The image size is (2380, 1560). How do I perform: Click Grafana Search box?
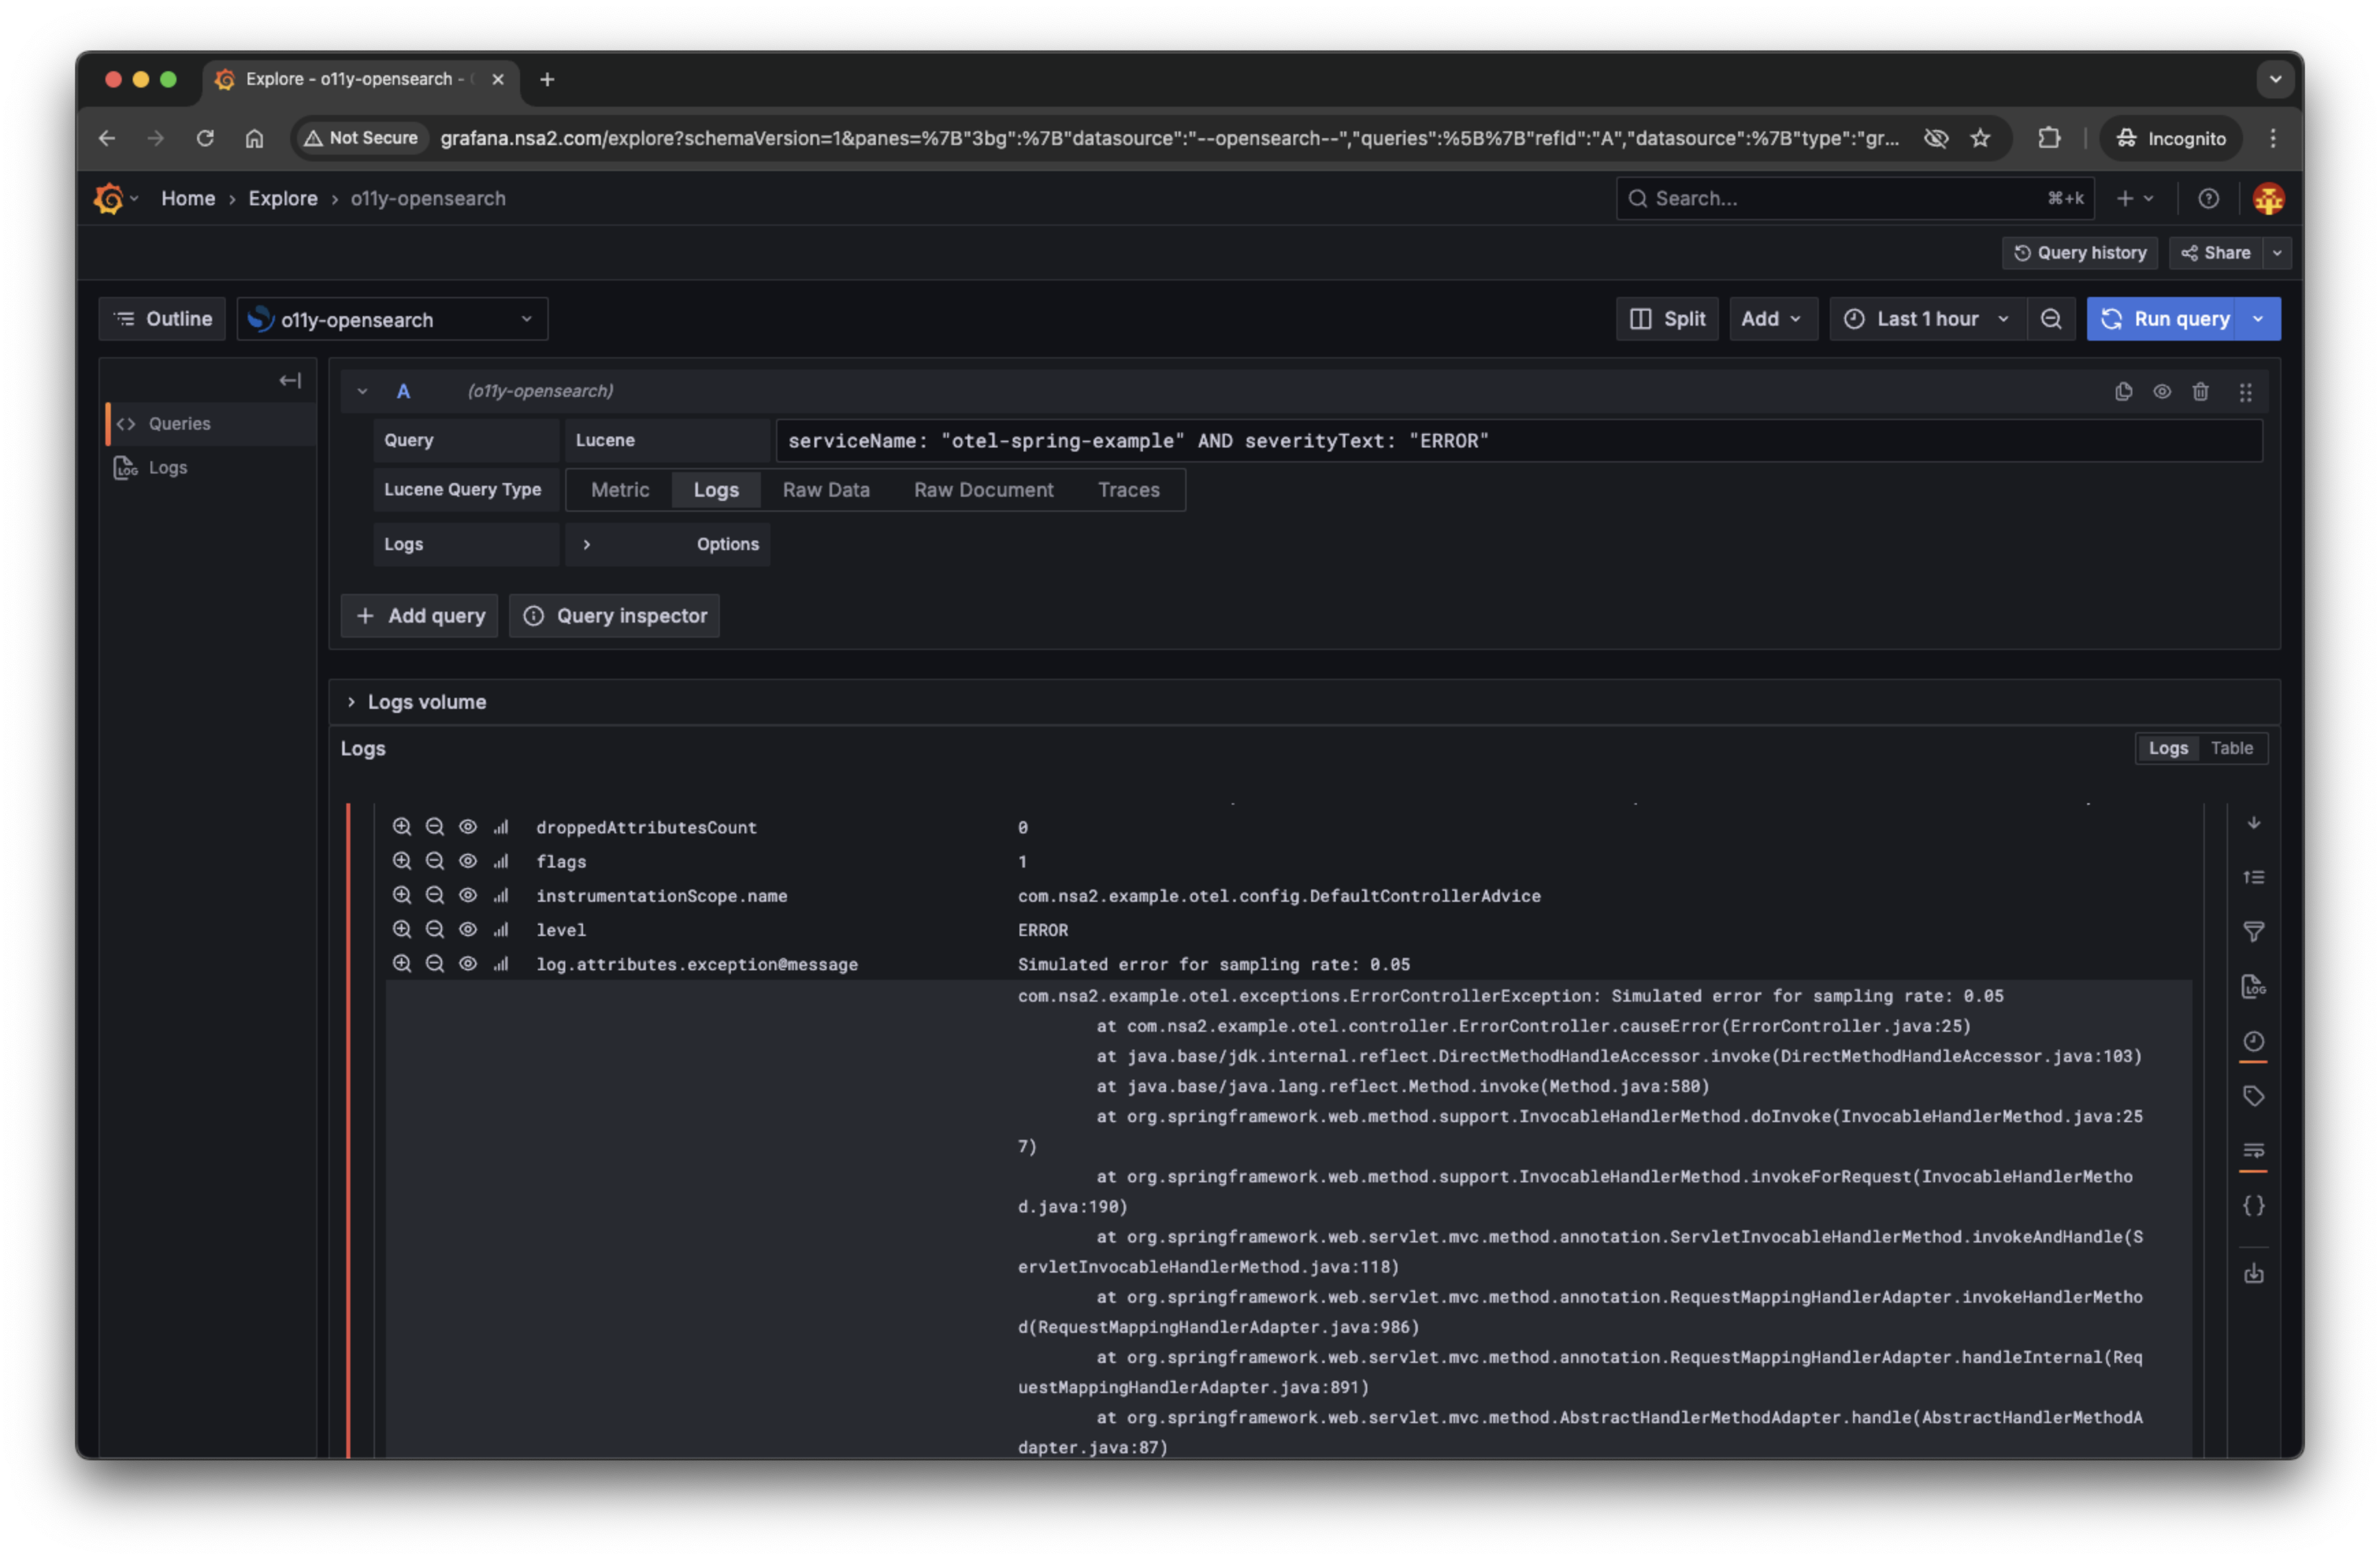[1854, 198]
